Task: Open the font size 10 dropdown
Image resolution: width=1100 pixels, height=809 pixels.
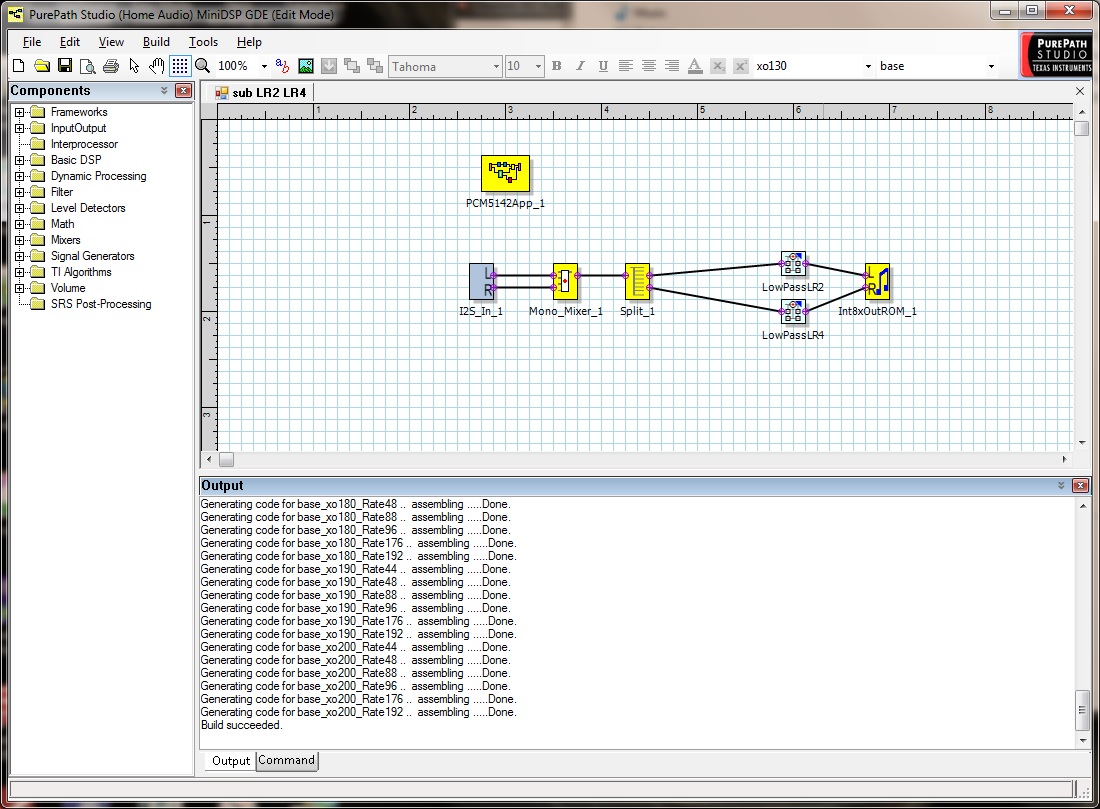Action: point(538,66)
